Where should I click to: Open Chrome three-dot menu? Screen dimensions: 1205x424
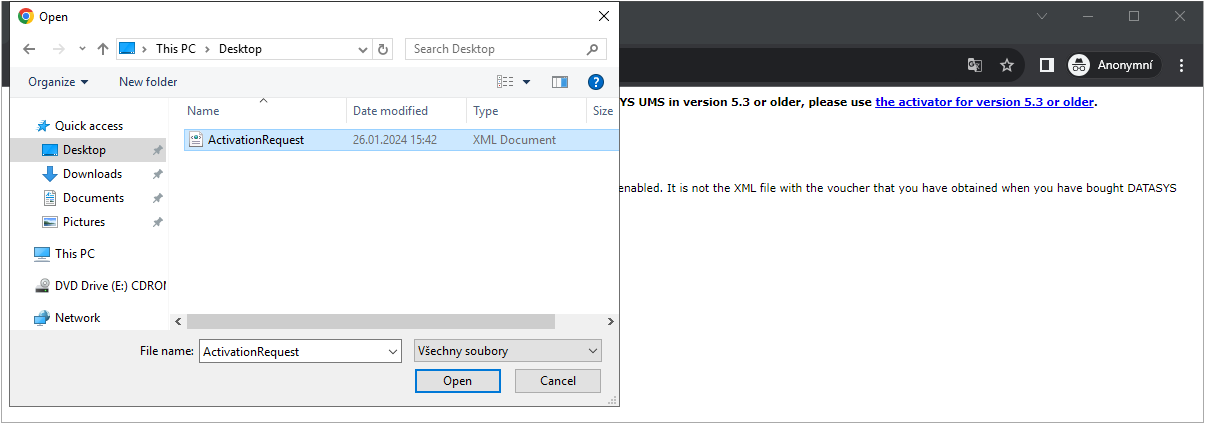click(1182, 65)
